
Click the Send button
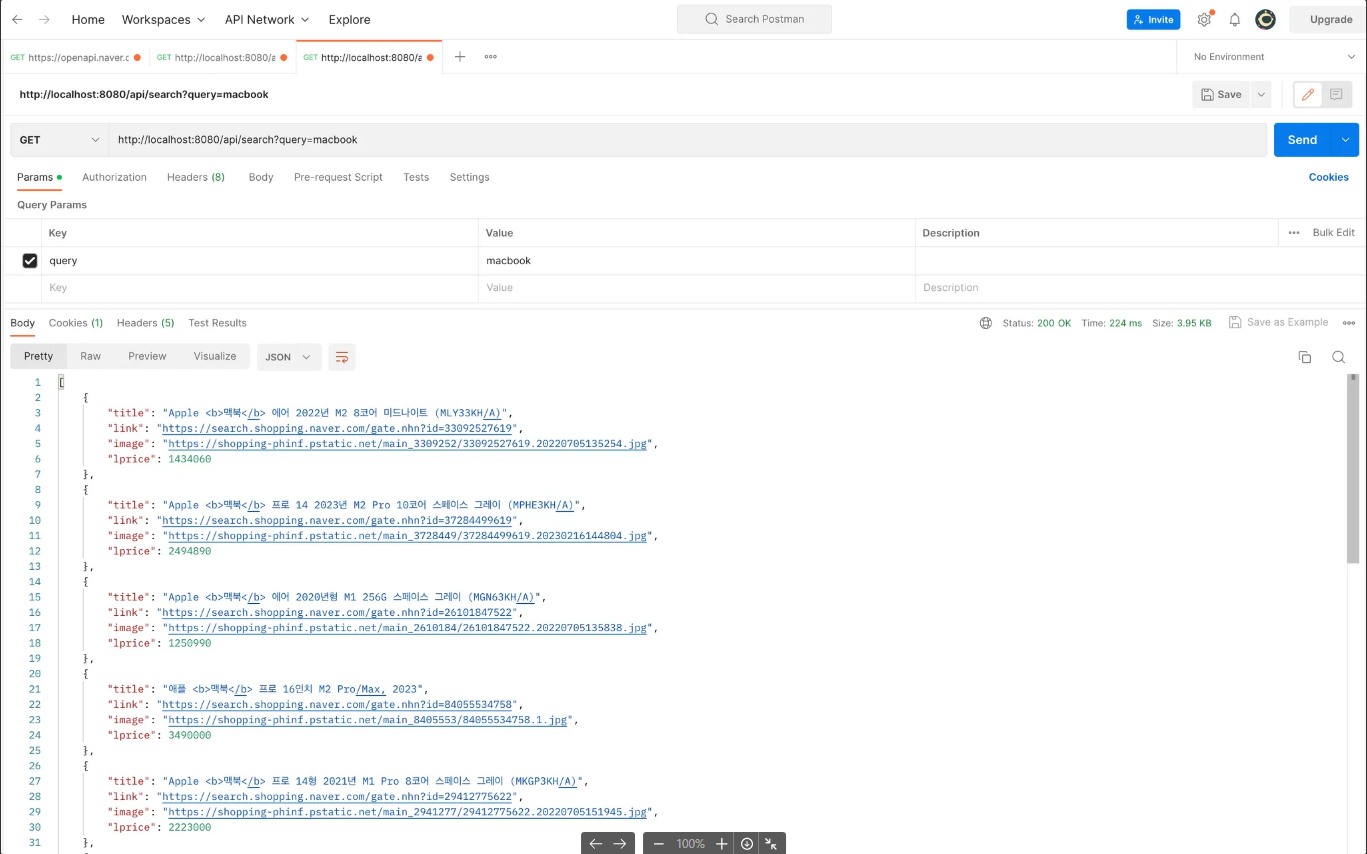[1302, 140]
